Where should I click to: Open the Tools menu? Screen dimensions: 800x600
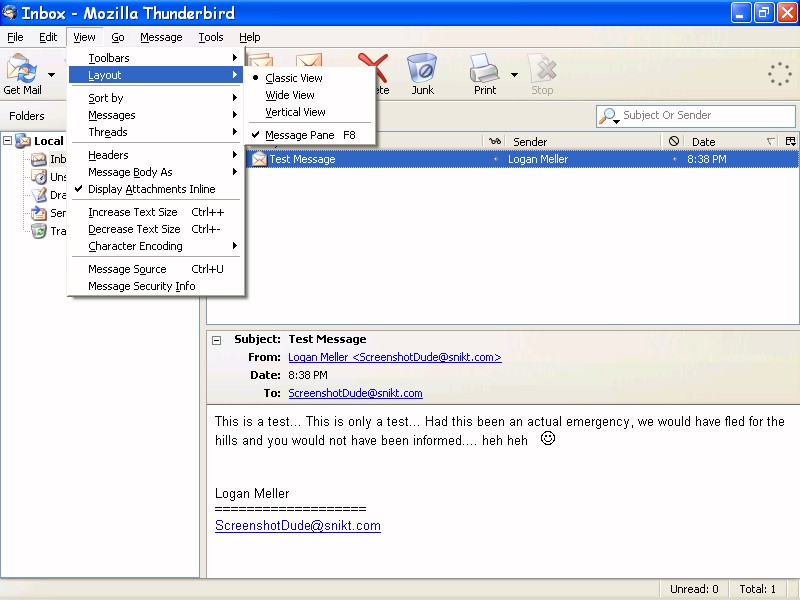[211, 37]
